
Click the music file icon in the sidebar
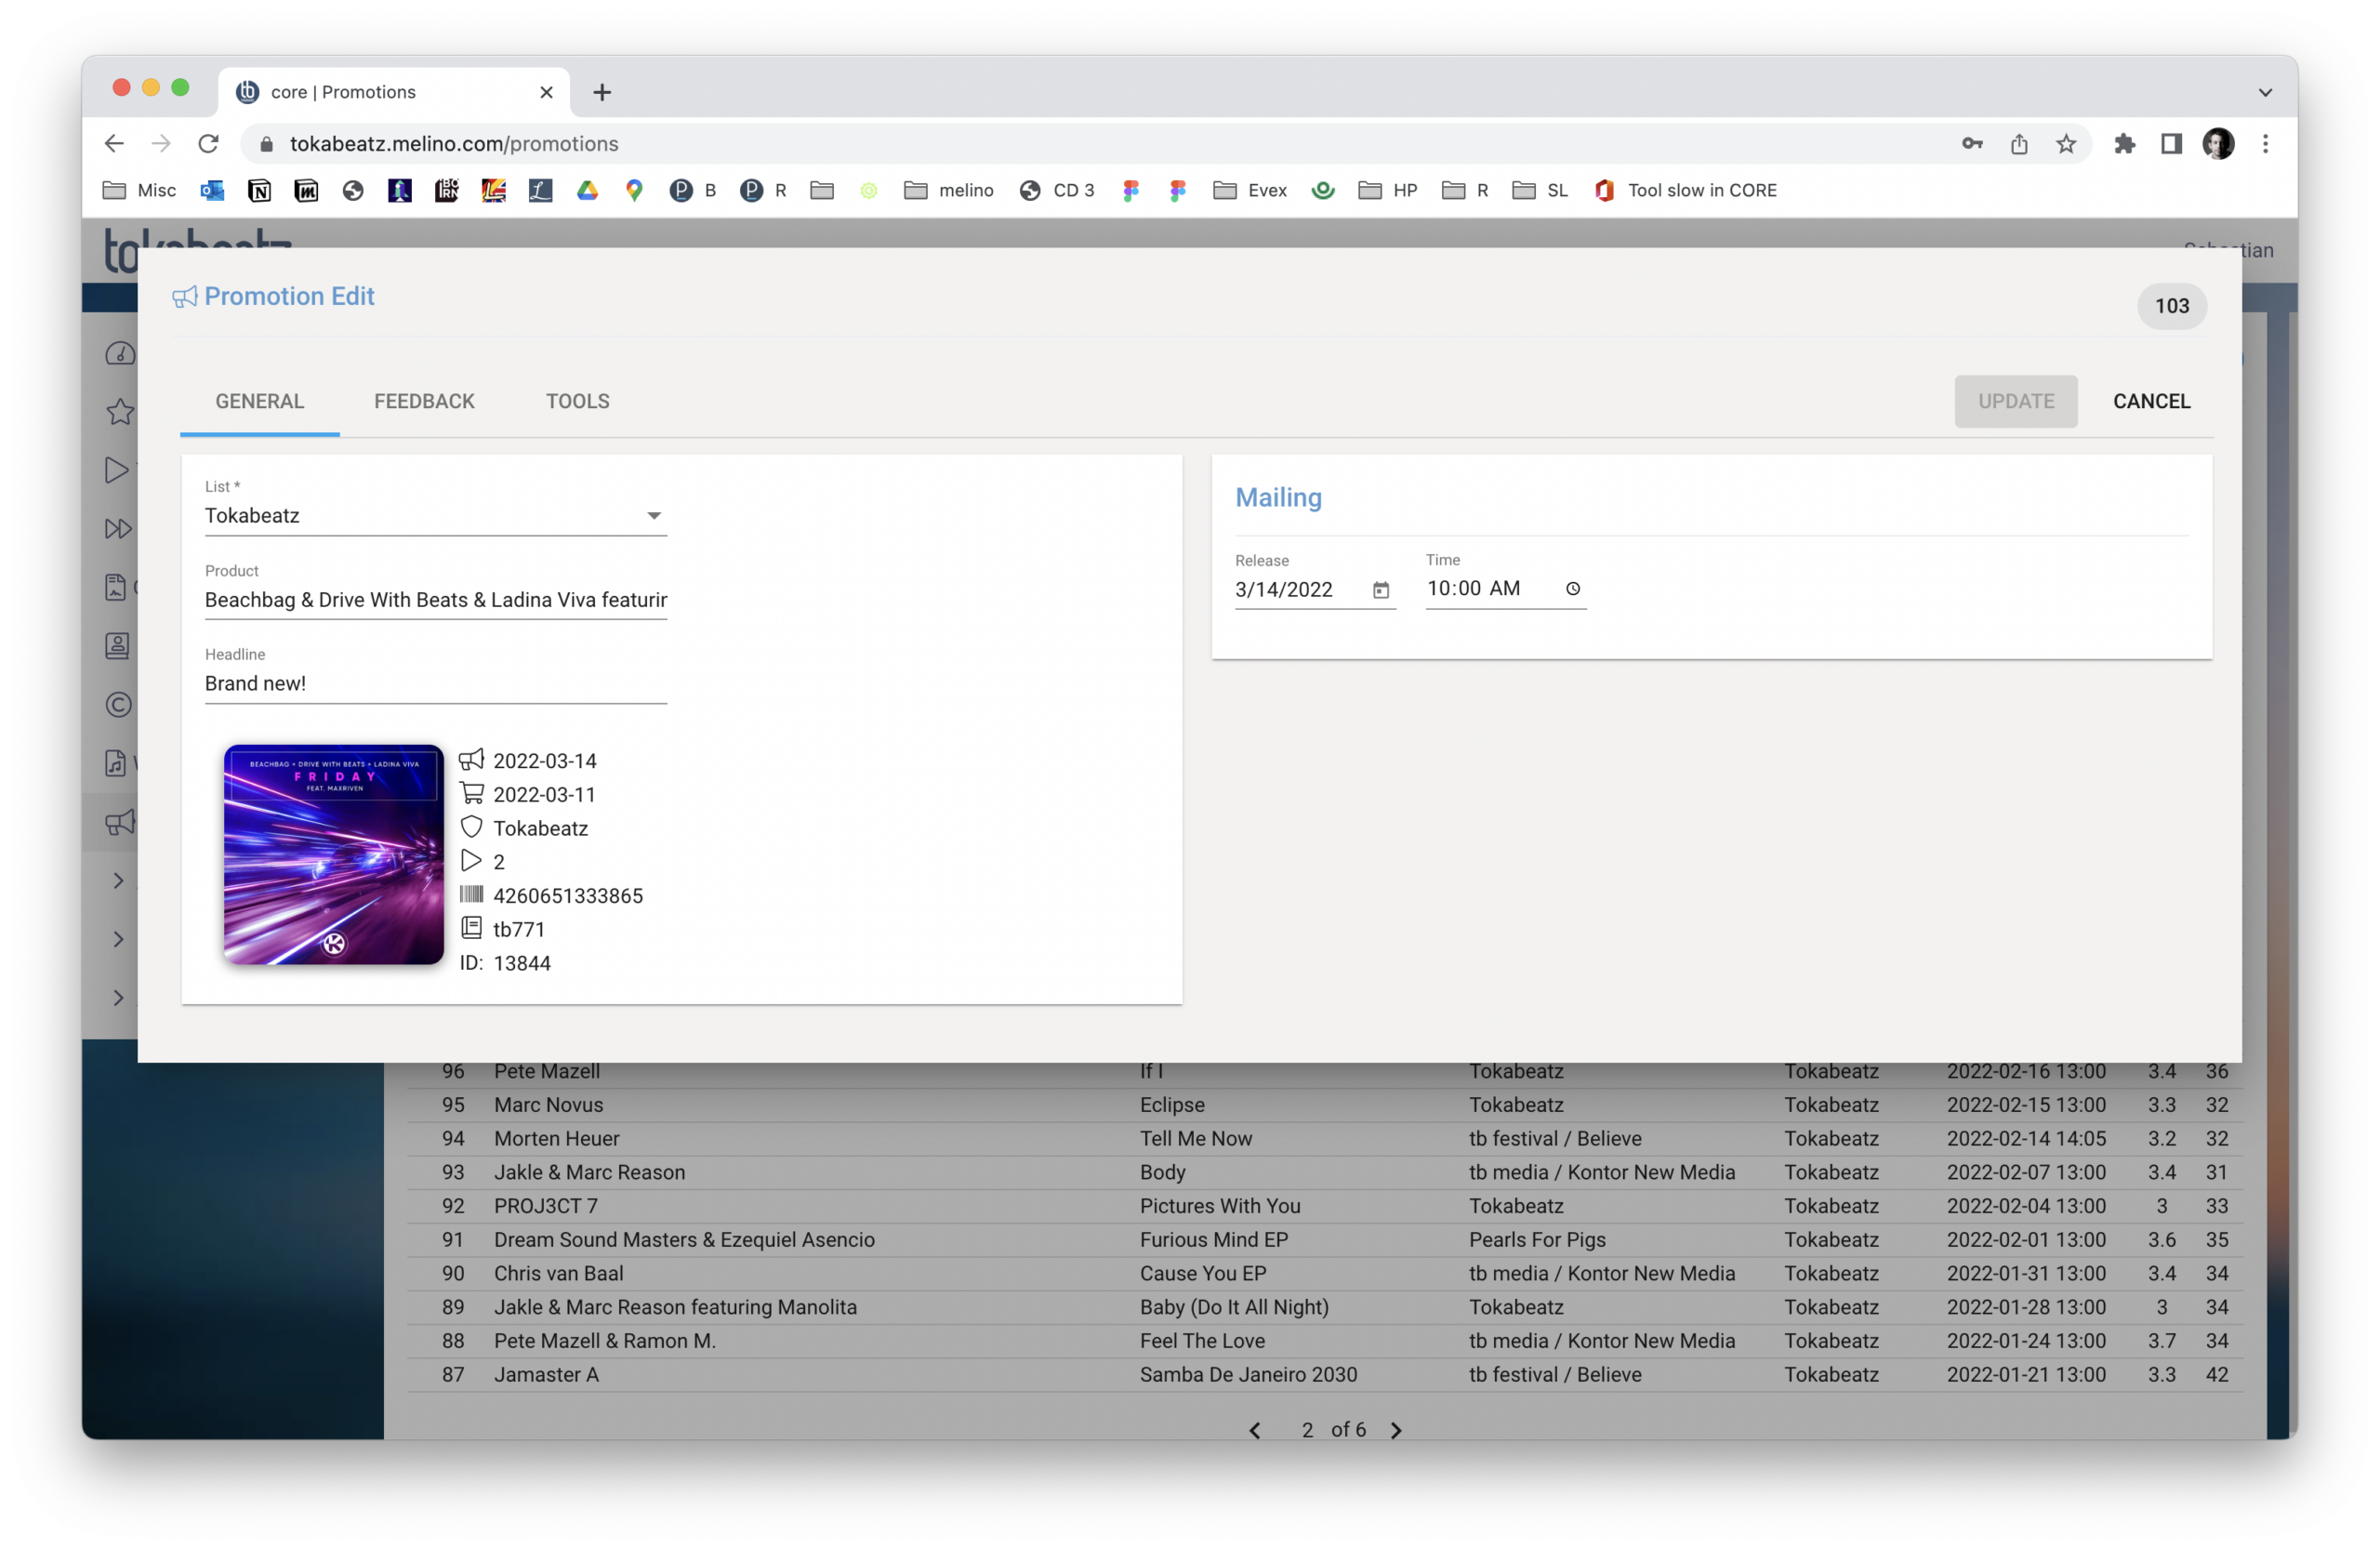click(116, 764)
